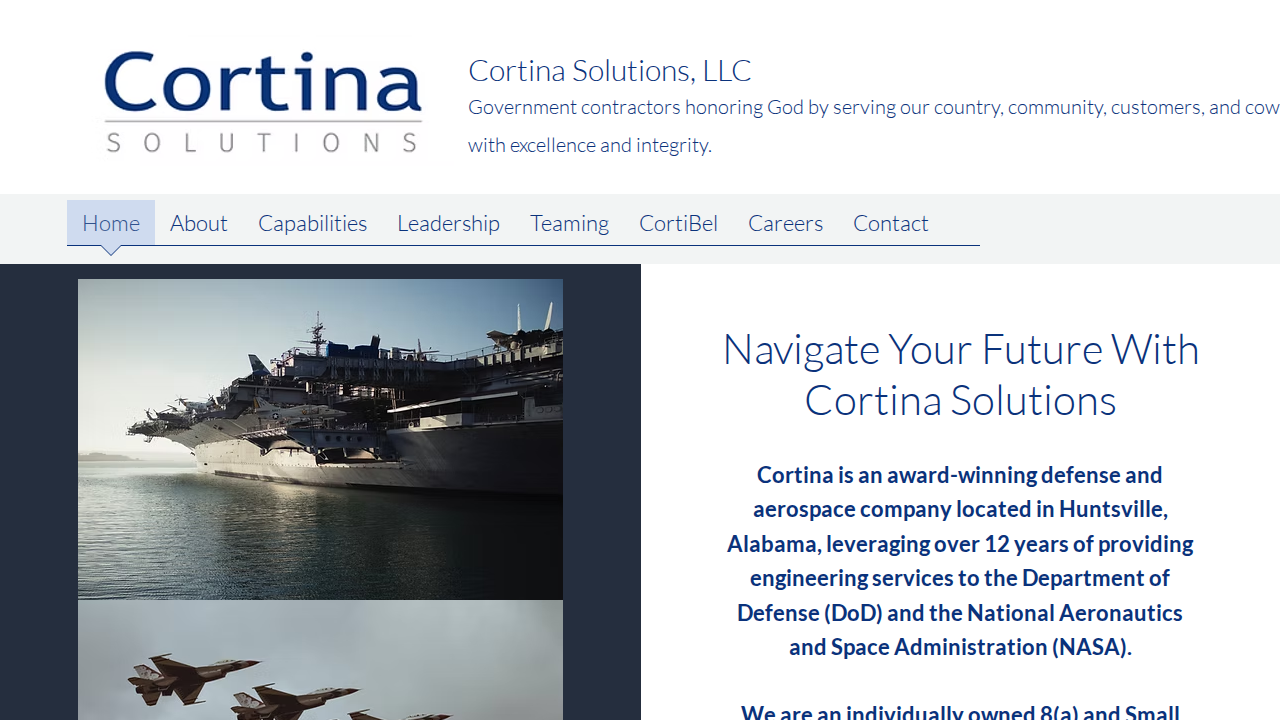Click the dark navy panel beside the photos

click(x=602, y=492)
